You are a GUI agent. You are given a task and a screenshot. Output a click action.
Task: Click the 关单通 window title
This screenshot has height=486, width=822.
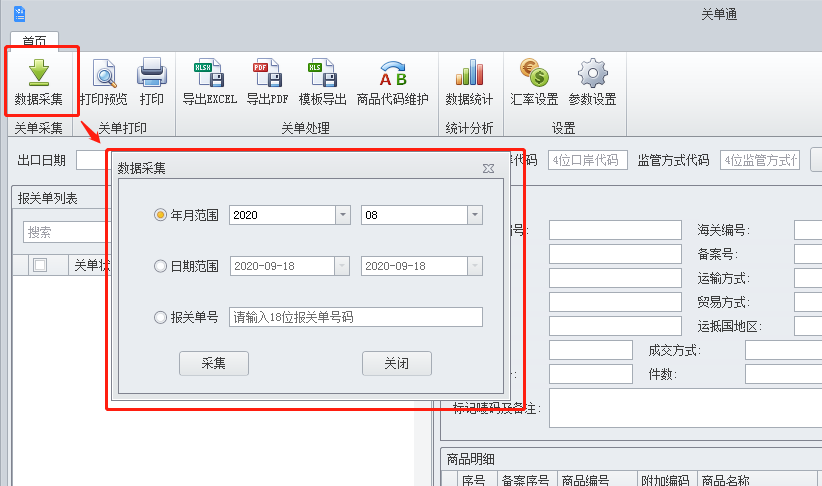pos(719,14)
